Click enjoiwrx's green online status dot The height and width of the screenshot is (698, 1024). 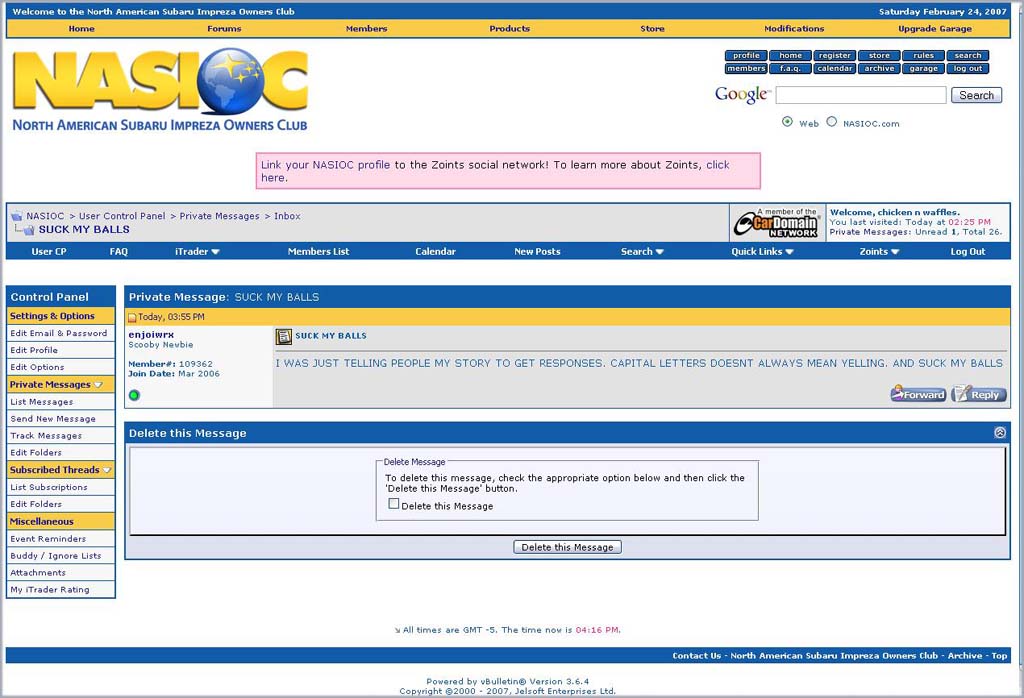134,395
